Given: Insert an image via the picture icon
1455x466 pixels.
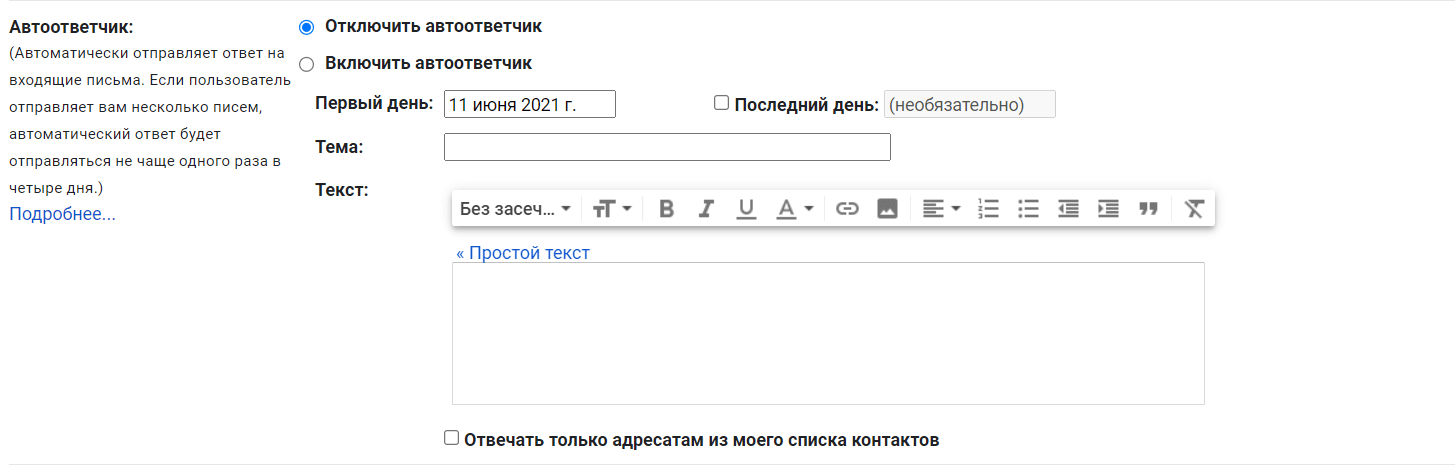Looking at the screenshot, I should pos(887,209).
